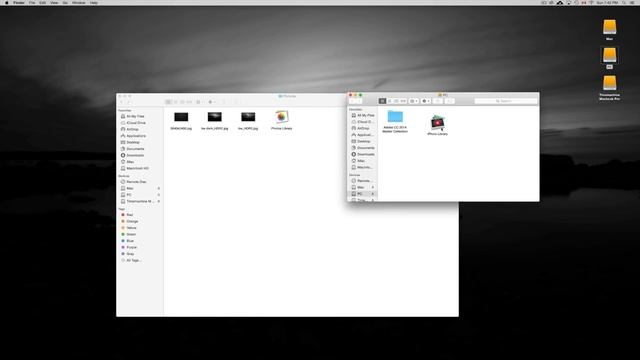
Task: Open Documents in PC window sidebar
Action: pyautogui.click(x=362, y=148)
